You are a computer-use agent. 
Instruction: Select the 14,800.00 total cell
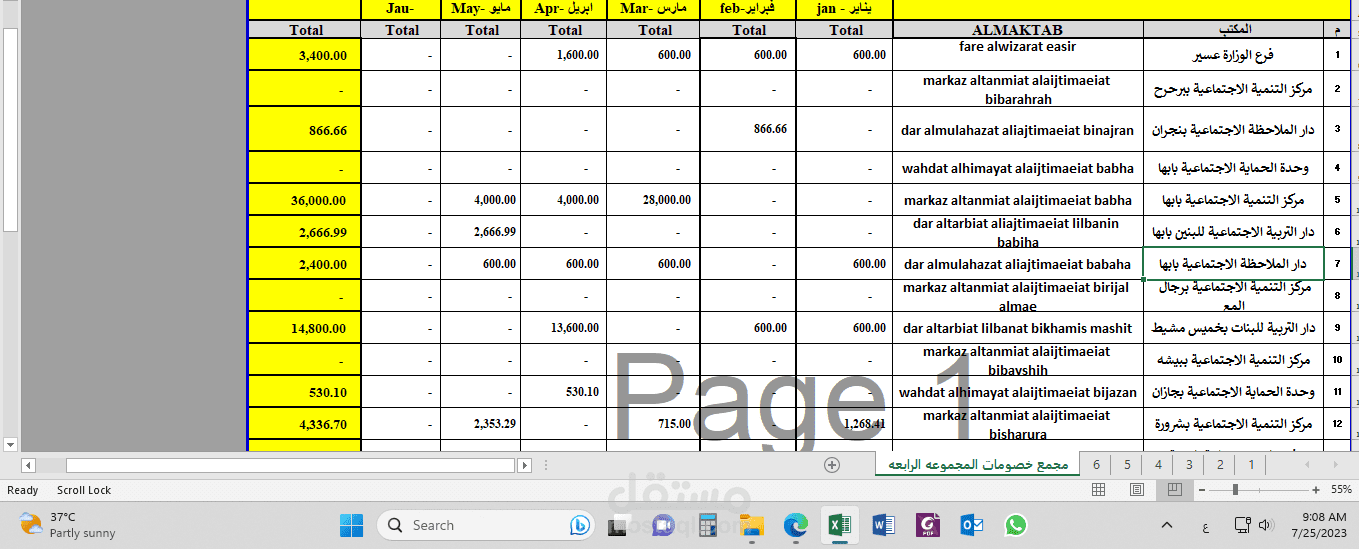coord(304,328)
